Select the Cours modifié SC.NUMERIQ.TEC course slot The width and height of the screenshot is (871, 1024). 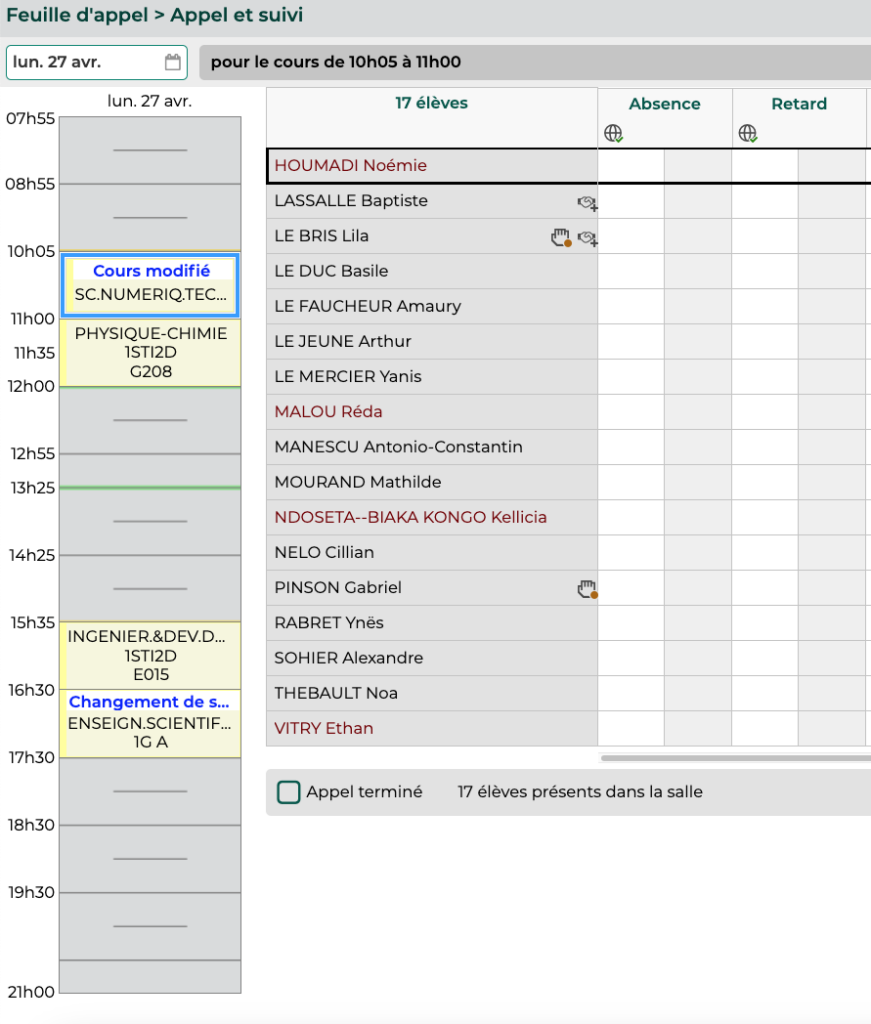[x=151, y=284]
